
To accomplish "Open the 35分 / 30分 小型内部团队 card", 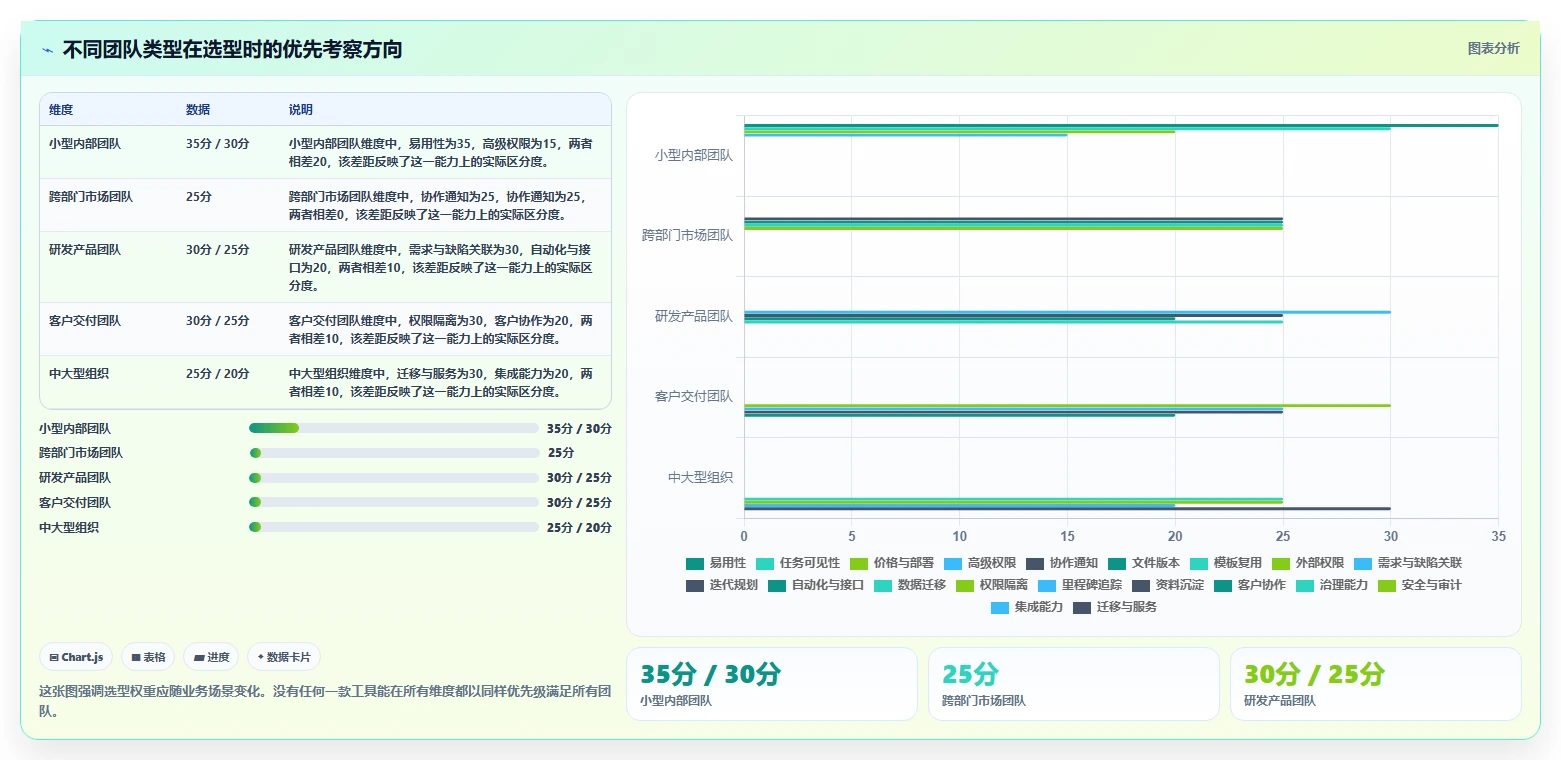I will [x=771, y=684].
